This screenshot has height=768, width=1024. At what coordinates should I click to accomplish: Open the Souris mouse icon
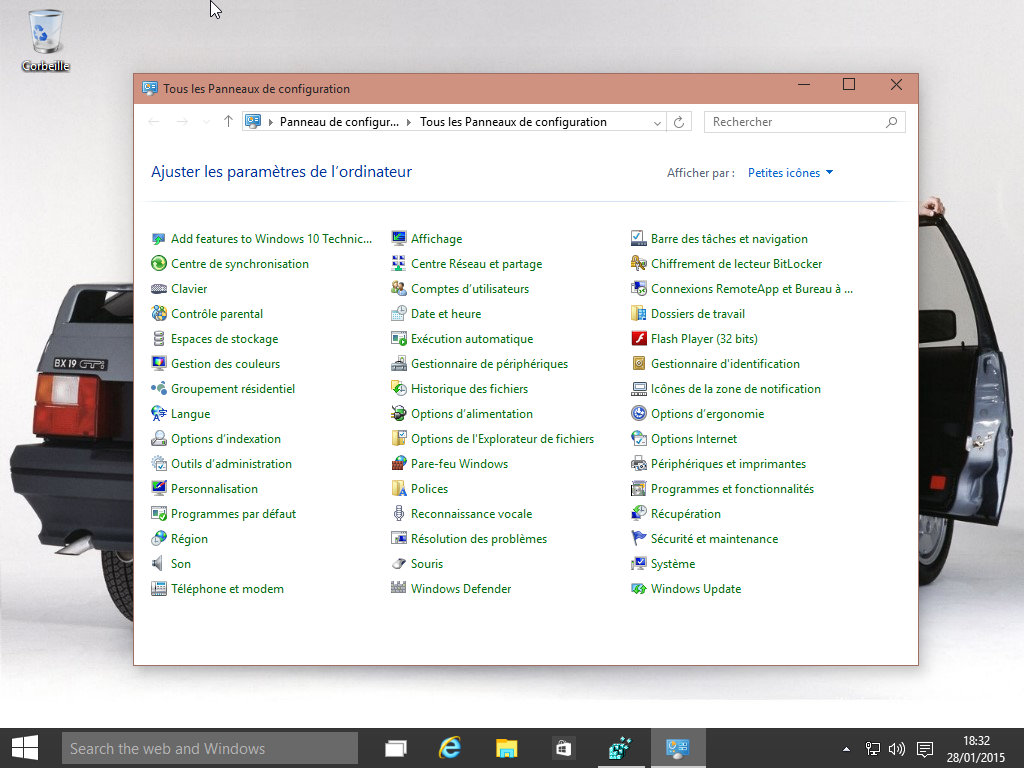(x=399, y=564)
